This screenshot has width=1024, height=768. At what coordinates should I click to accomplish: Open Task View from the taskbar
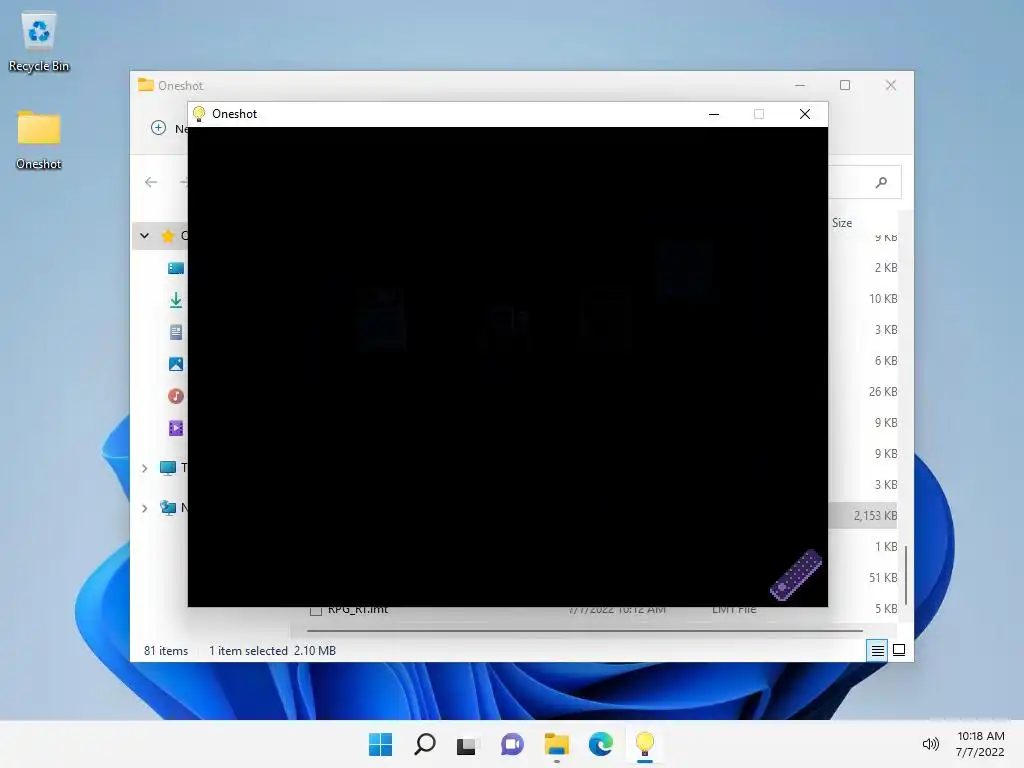coord(468,744)
